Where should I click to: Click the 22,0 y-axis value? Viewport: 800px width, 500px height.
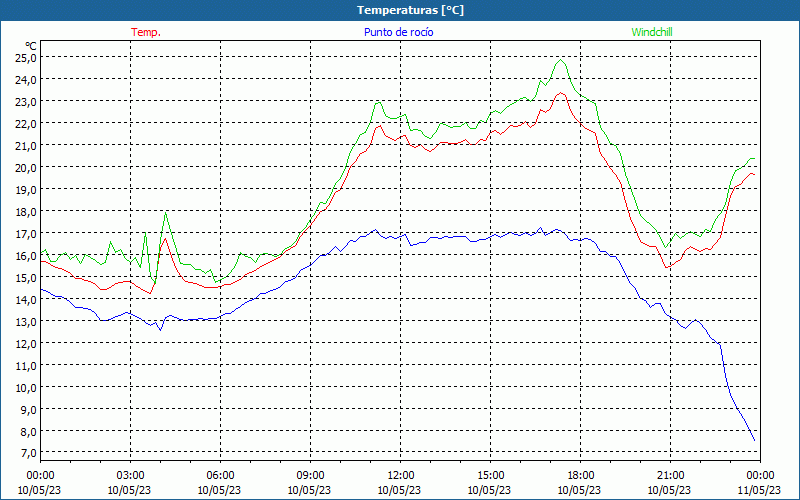[26, 123]
